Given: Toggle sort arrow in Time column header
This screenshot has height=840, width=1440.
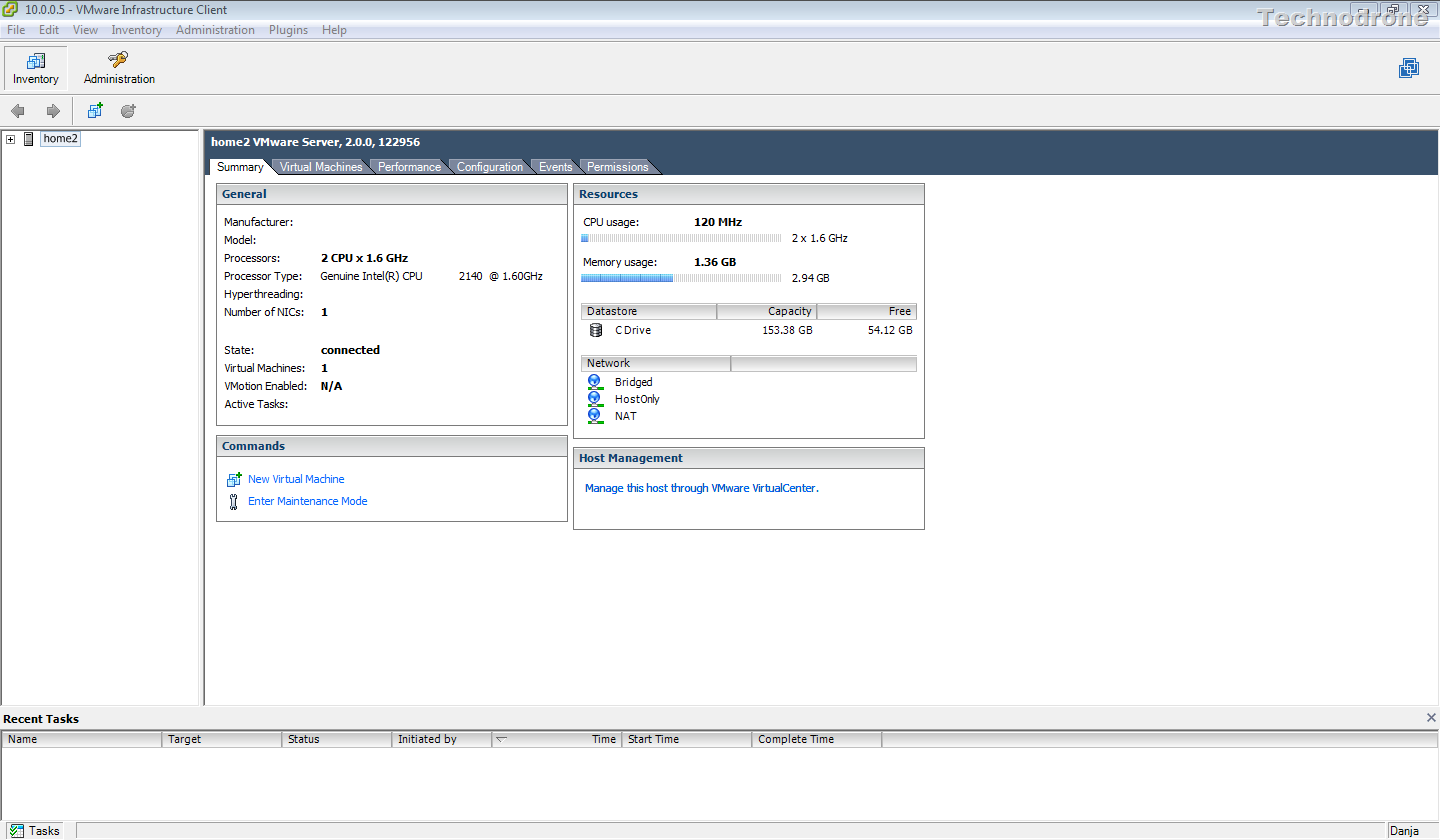Looking at the screenshot, I should tap(502, 739).
